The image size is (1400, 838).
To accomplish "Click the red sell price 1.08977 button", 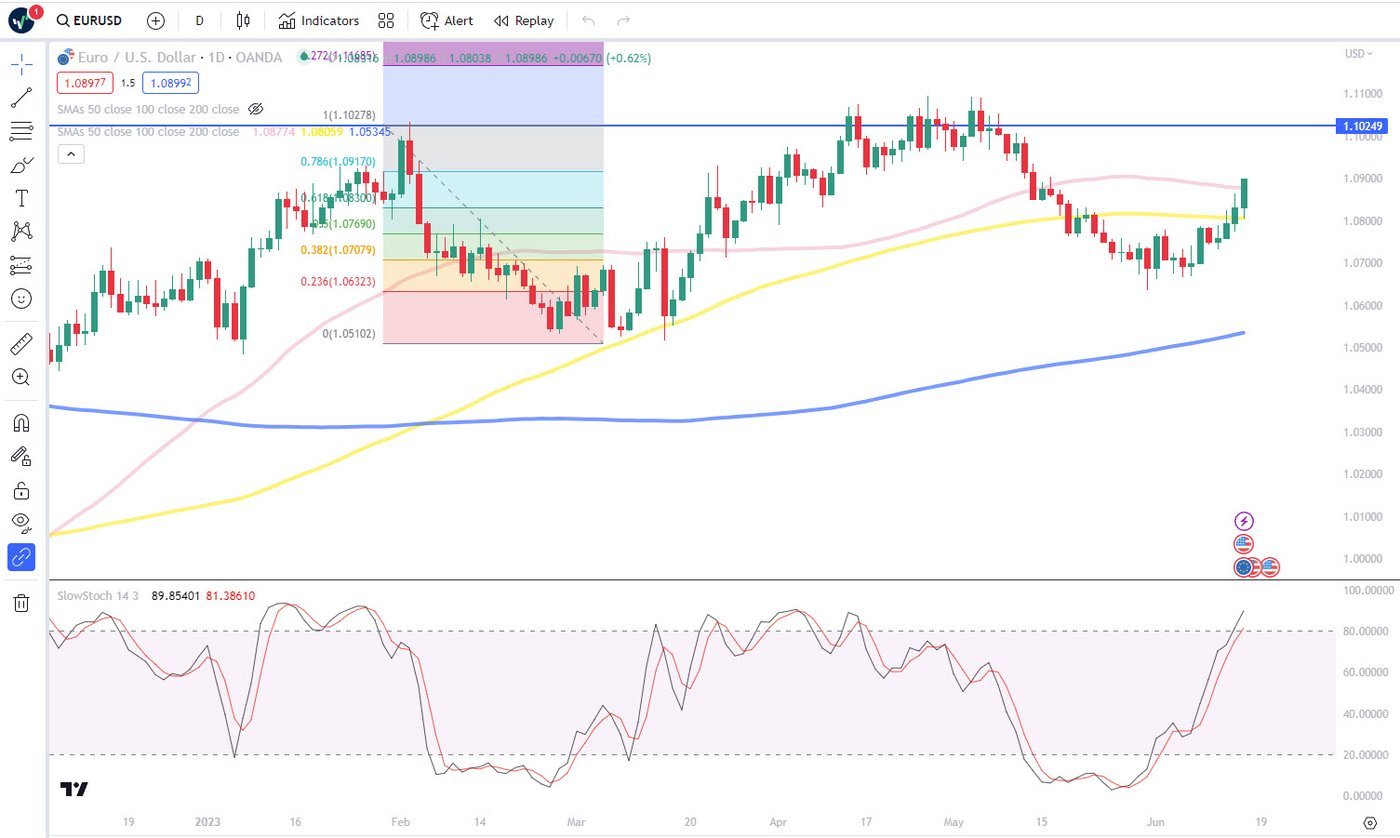I will pyautogui.click(x=85, y=84).
